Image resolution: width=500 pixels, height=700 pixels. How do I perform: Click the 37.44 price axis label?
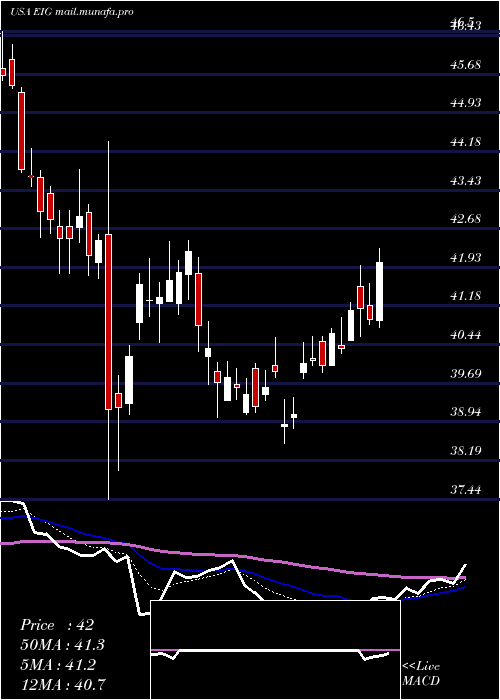coord(466,490)
